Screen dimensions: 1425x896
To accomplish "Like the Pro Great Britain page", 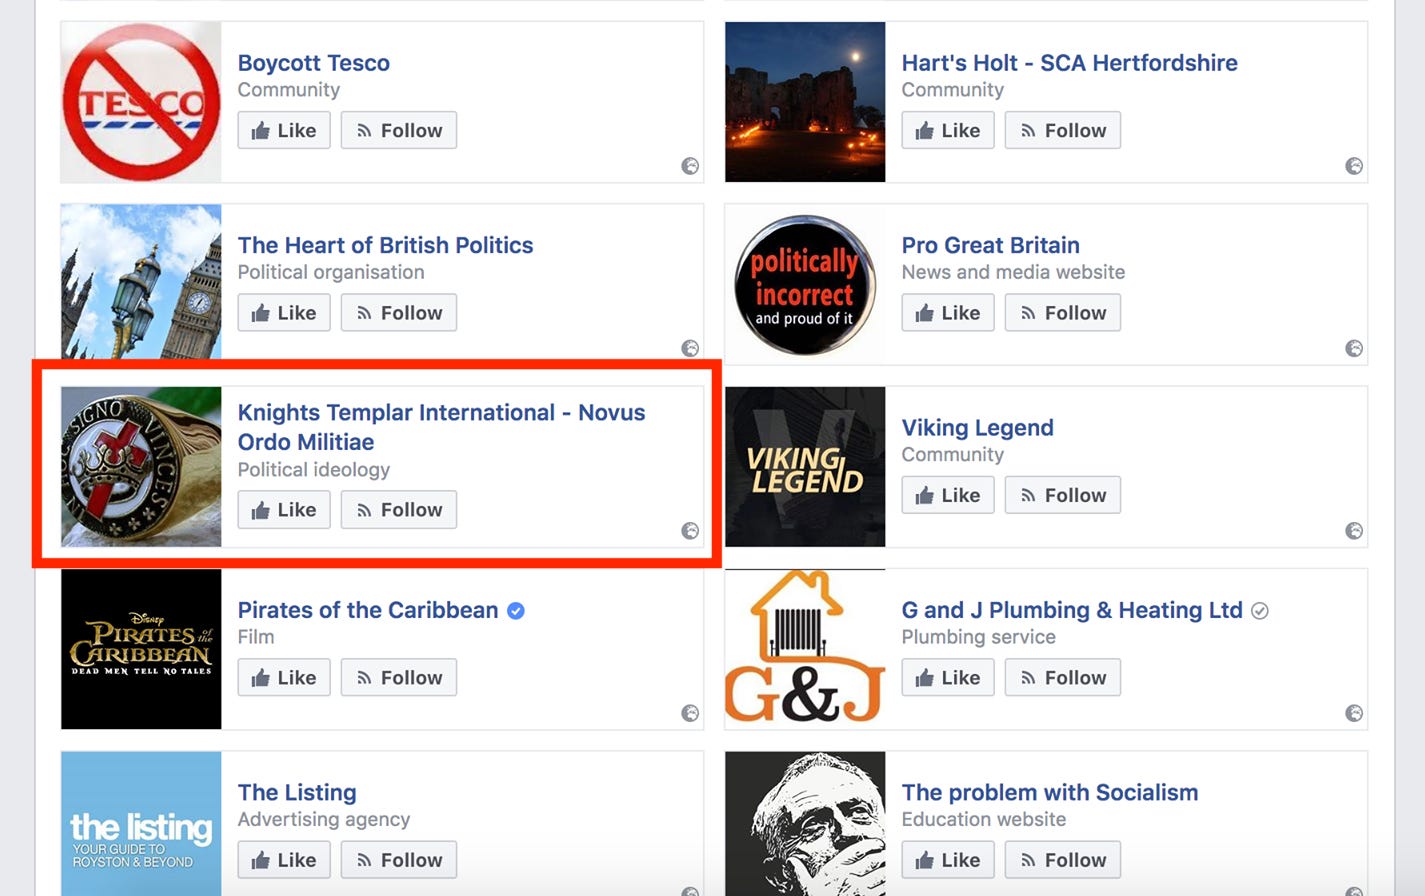I will [x=948, y=313].
